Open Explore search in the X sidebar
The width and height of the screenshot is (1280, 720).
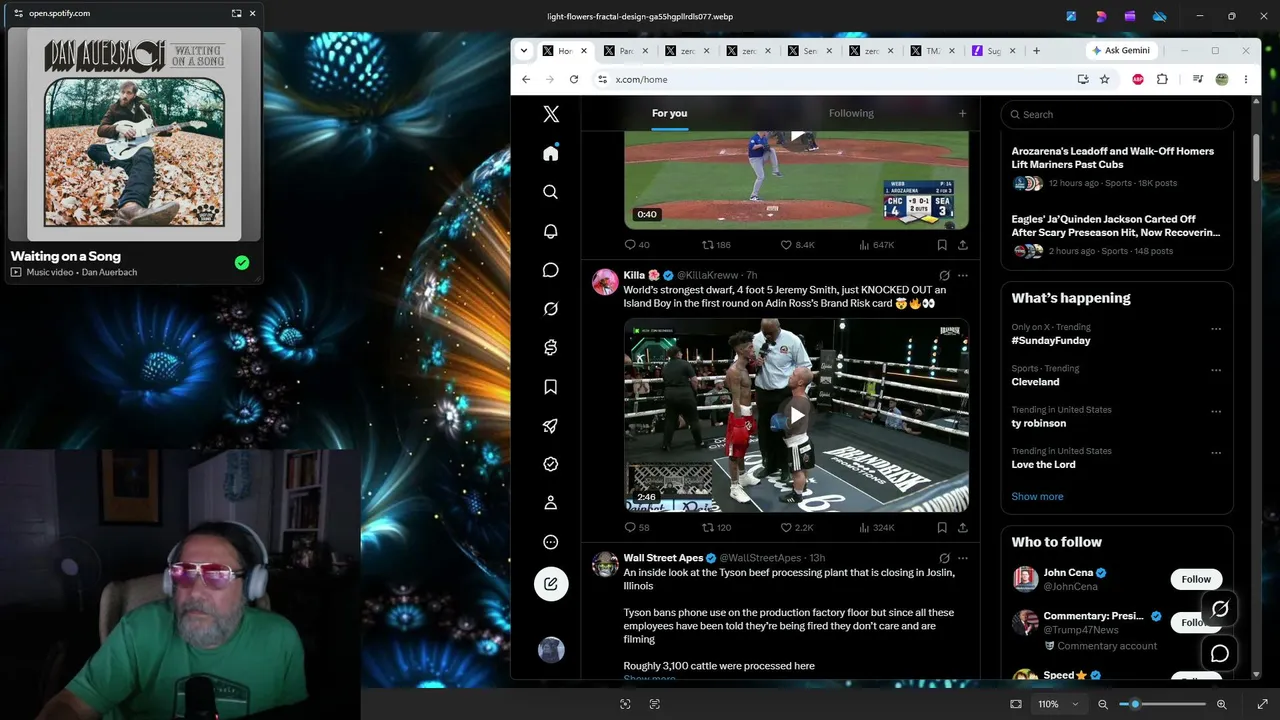point(551,192)
